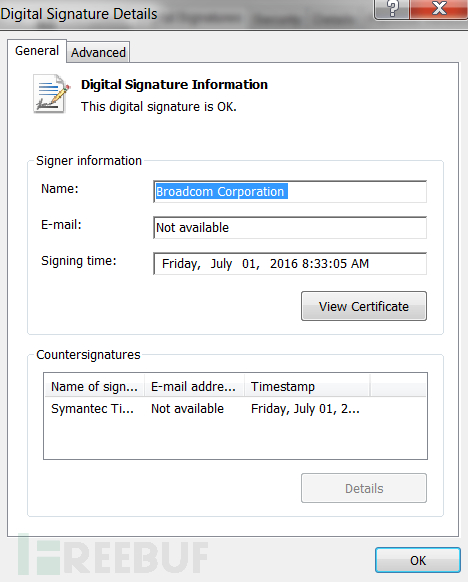Click the signed document icon
Viewport: 468px width, 582px height.
click(x=51, y=94)
